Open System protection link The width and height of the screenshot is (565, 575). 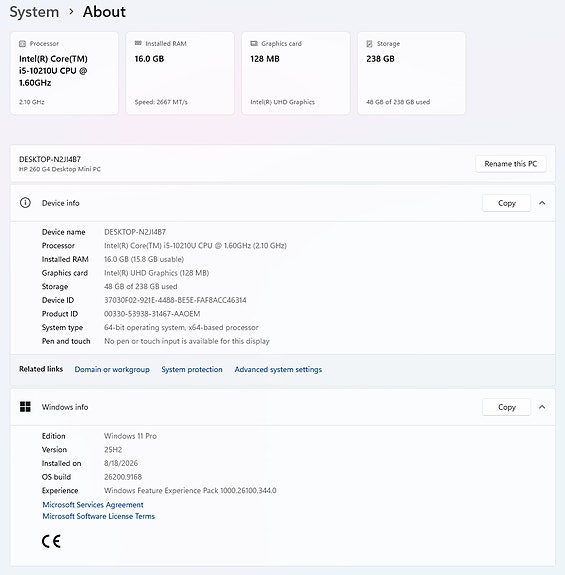tap(192, 369)
